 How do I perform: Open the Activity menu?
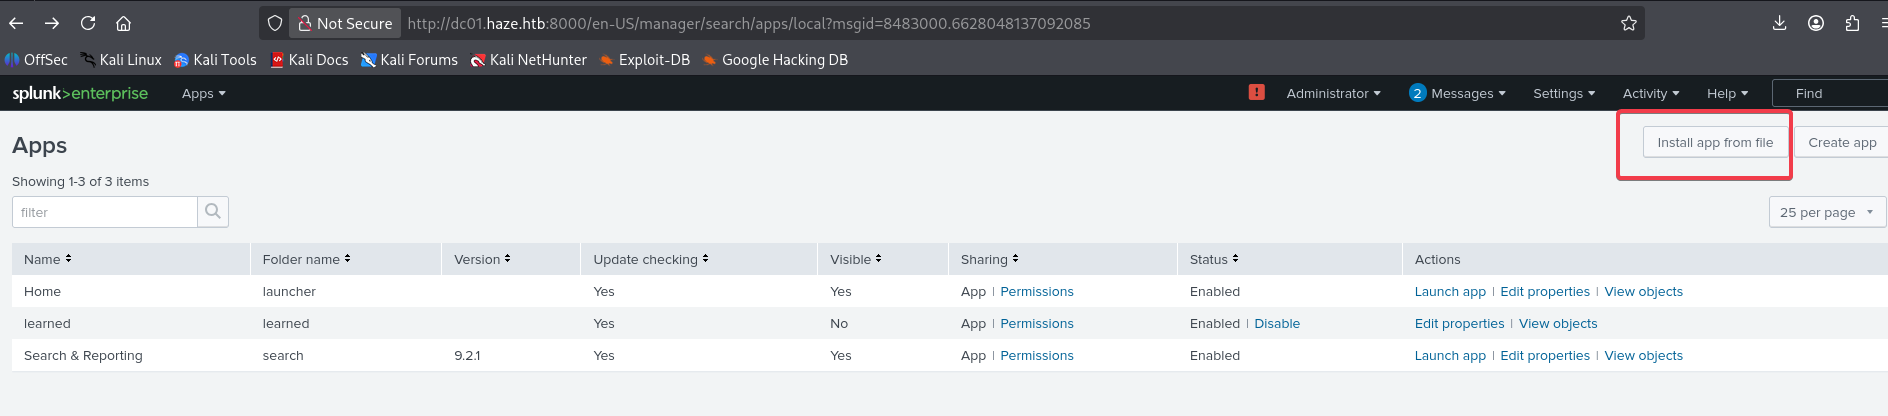1650,93
